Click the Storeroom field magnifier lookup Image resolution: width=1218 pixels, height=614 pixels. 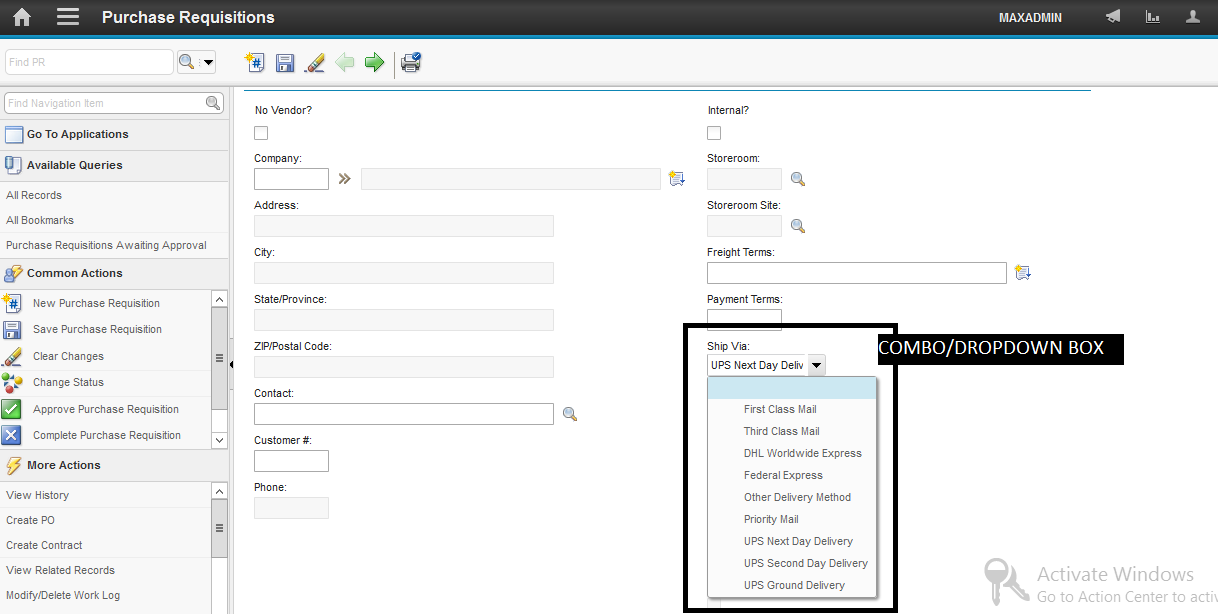(796, 178)
